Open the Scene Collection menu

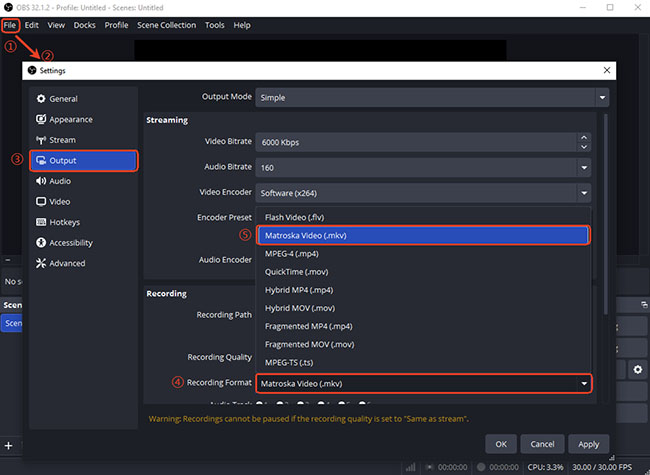167,25
